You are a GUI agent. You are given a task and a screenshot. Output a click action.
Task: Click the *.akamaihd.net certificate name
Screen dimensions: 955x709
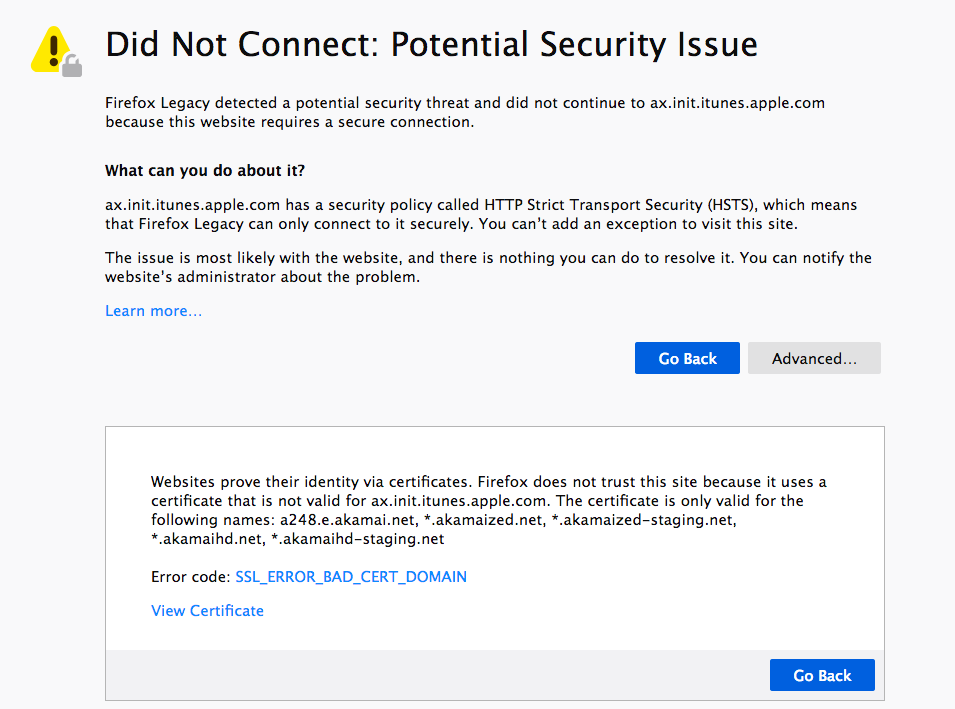pyautogui.click(x=207, y=539)
